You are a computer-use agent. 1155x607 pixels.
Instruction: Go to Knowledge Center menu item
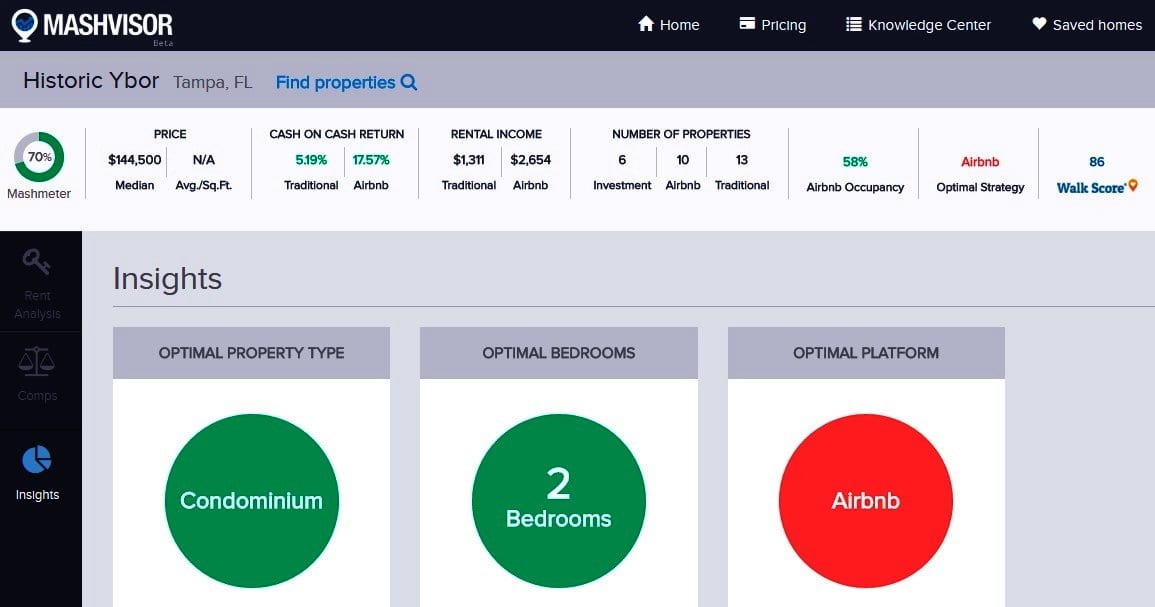point(929,25)
